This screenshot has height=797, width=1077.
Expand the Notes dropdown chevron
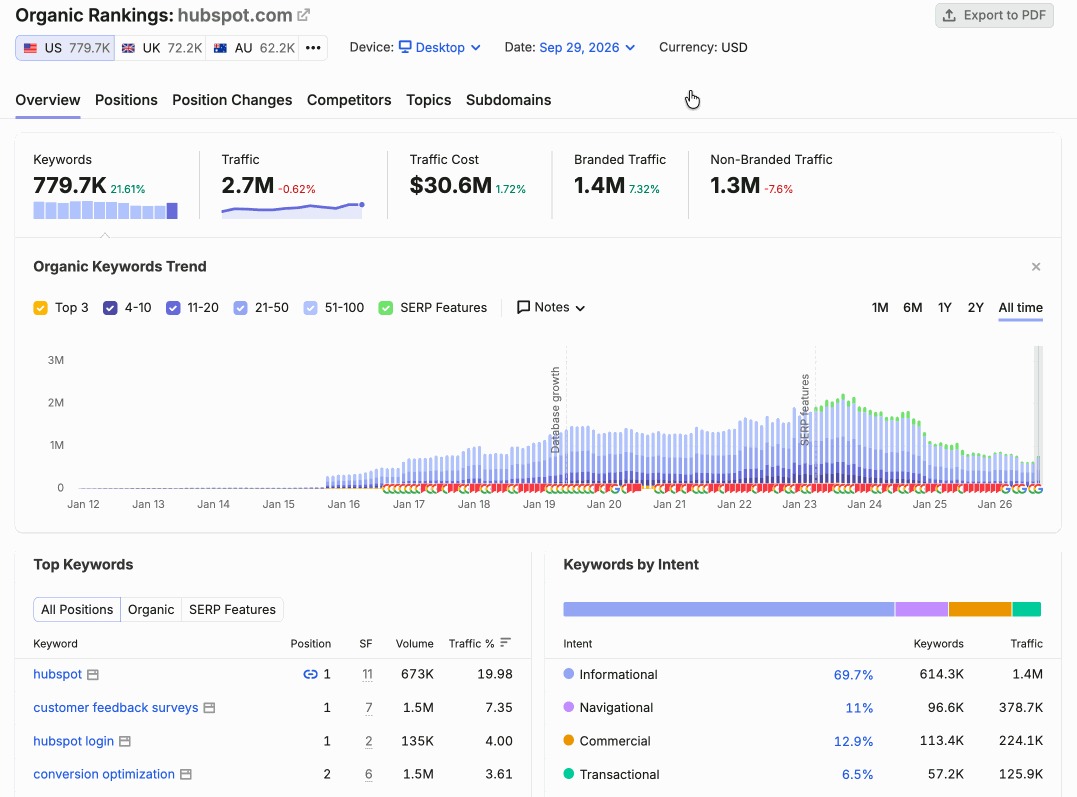pyautogui.click(x=580, y=308)
